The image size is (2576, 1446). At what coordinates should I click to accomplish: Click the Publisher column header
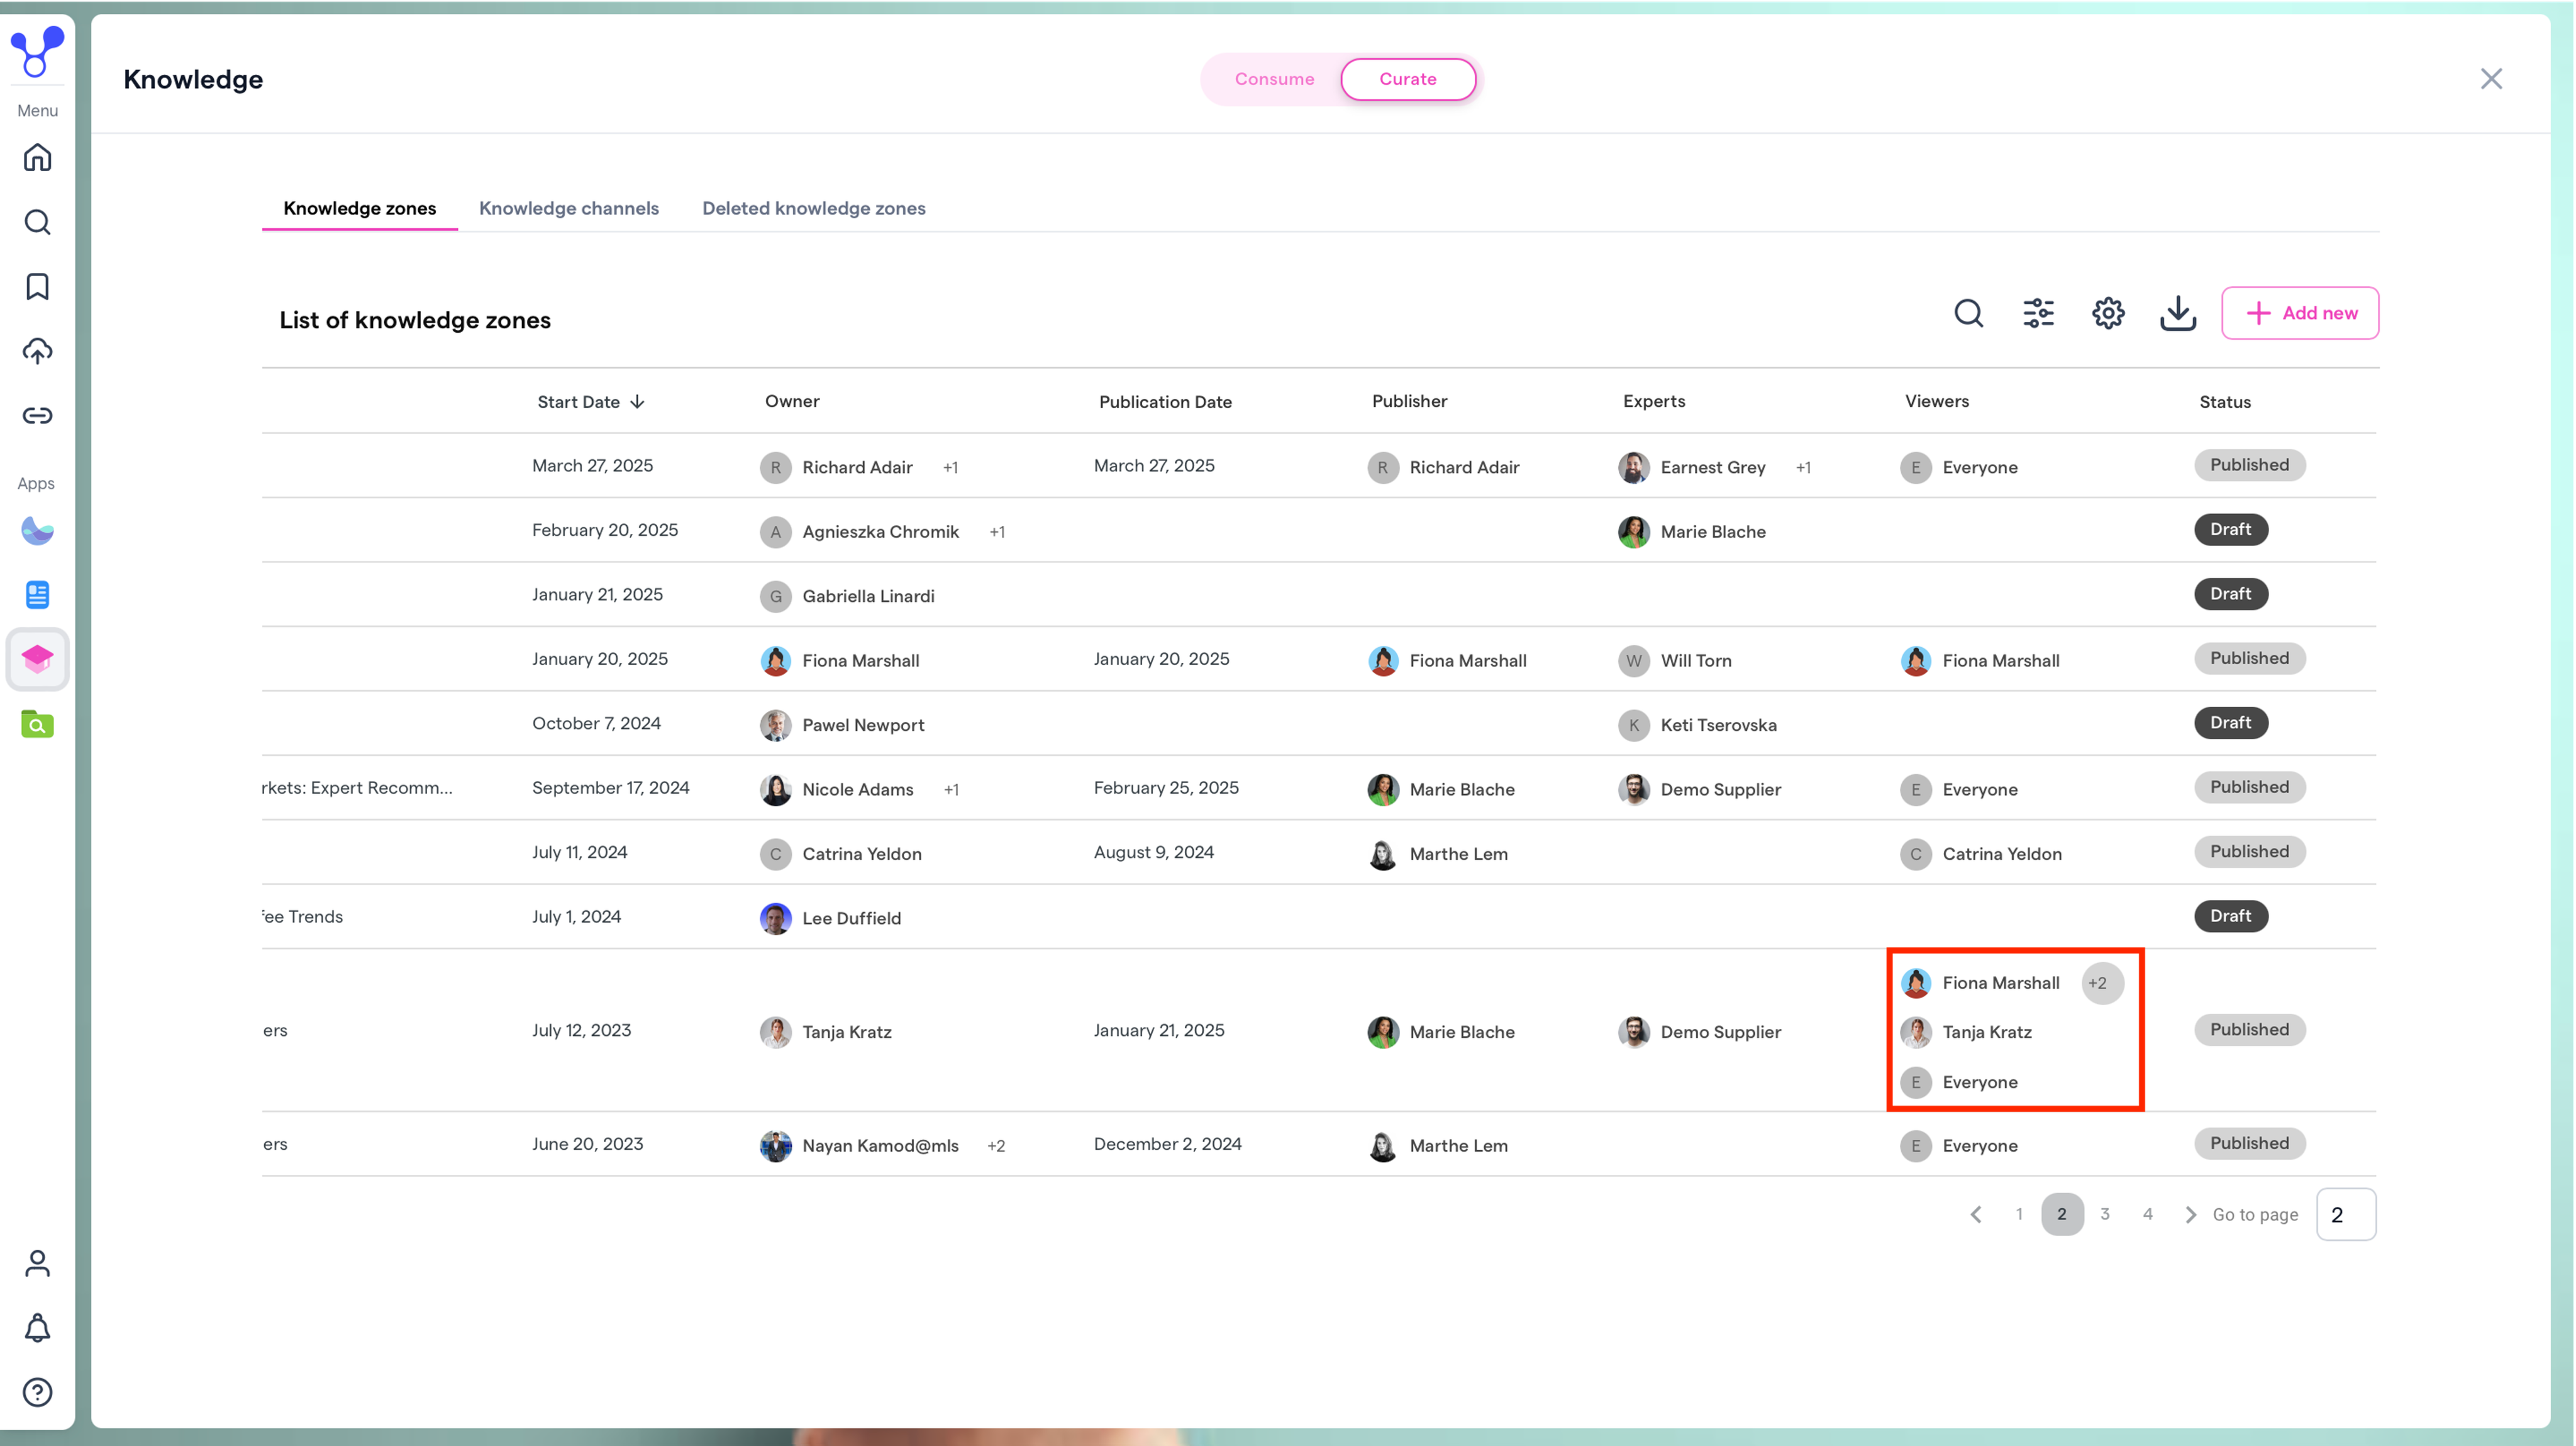[1409, 401]
